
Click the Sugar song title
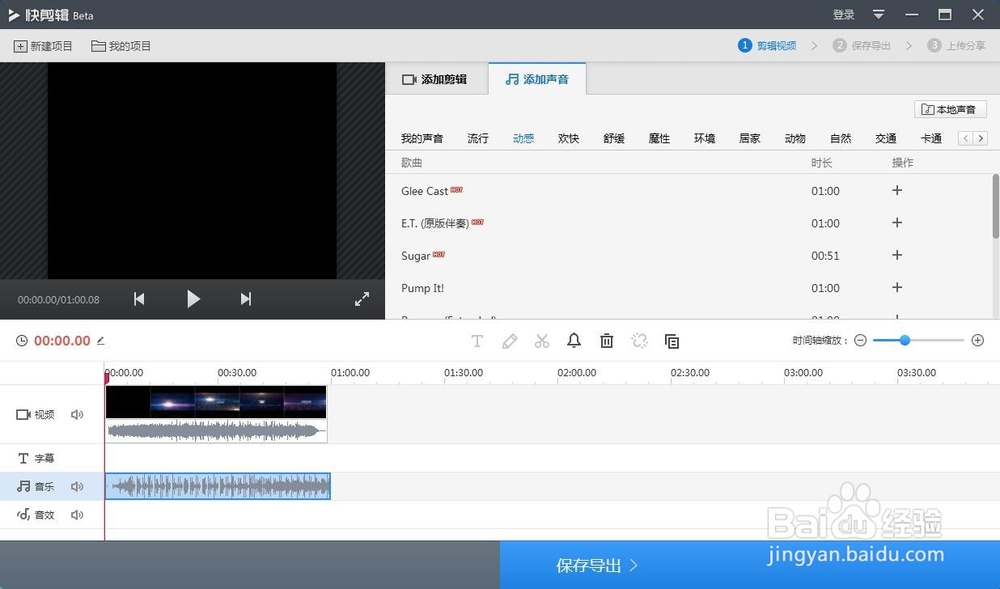415,256
